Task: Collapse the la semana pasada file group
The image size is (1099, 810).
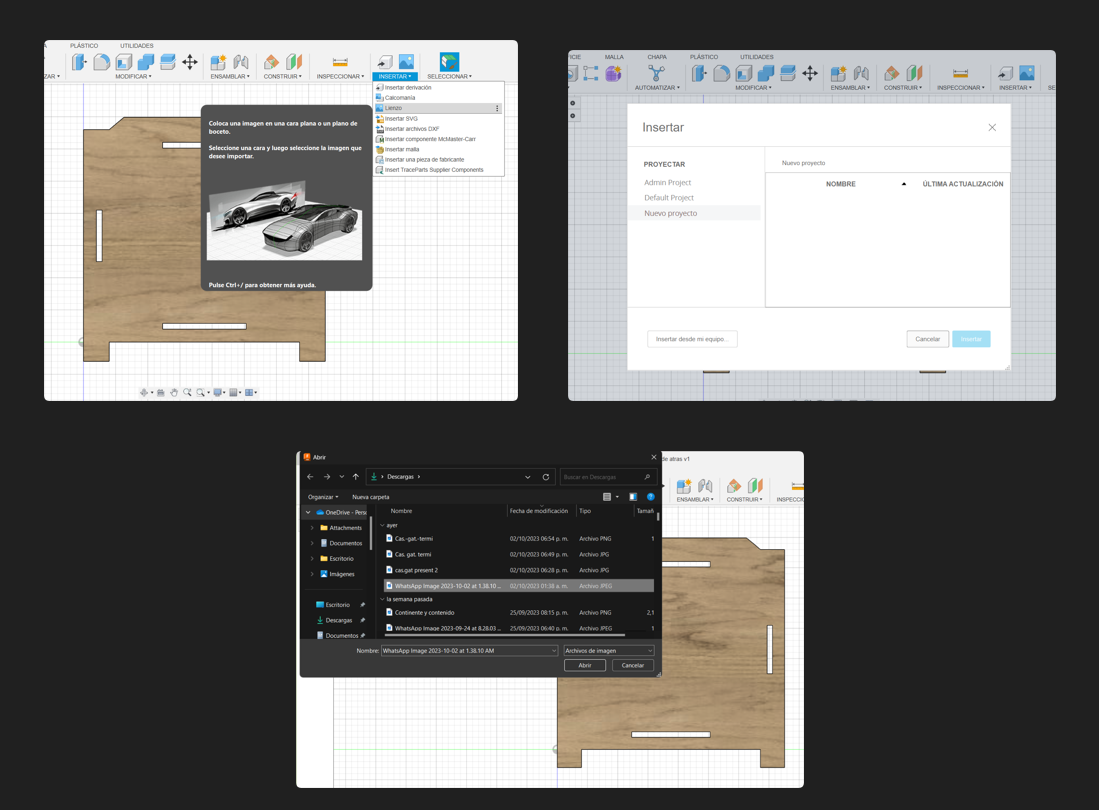Action: [x=383, y=599]
